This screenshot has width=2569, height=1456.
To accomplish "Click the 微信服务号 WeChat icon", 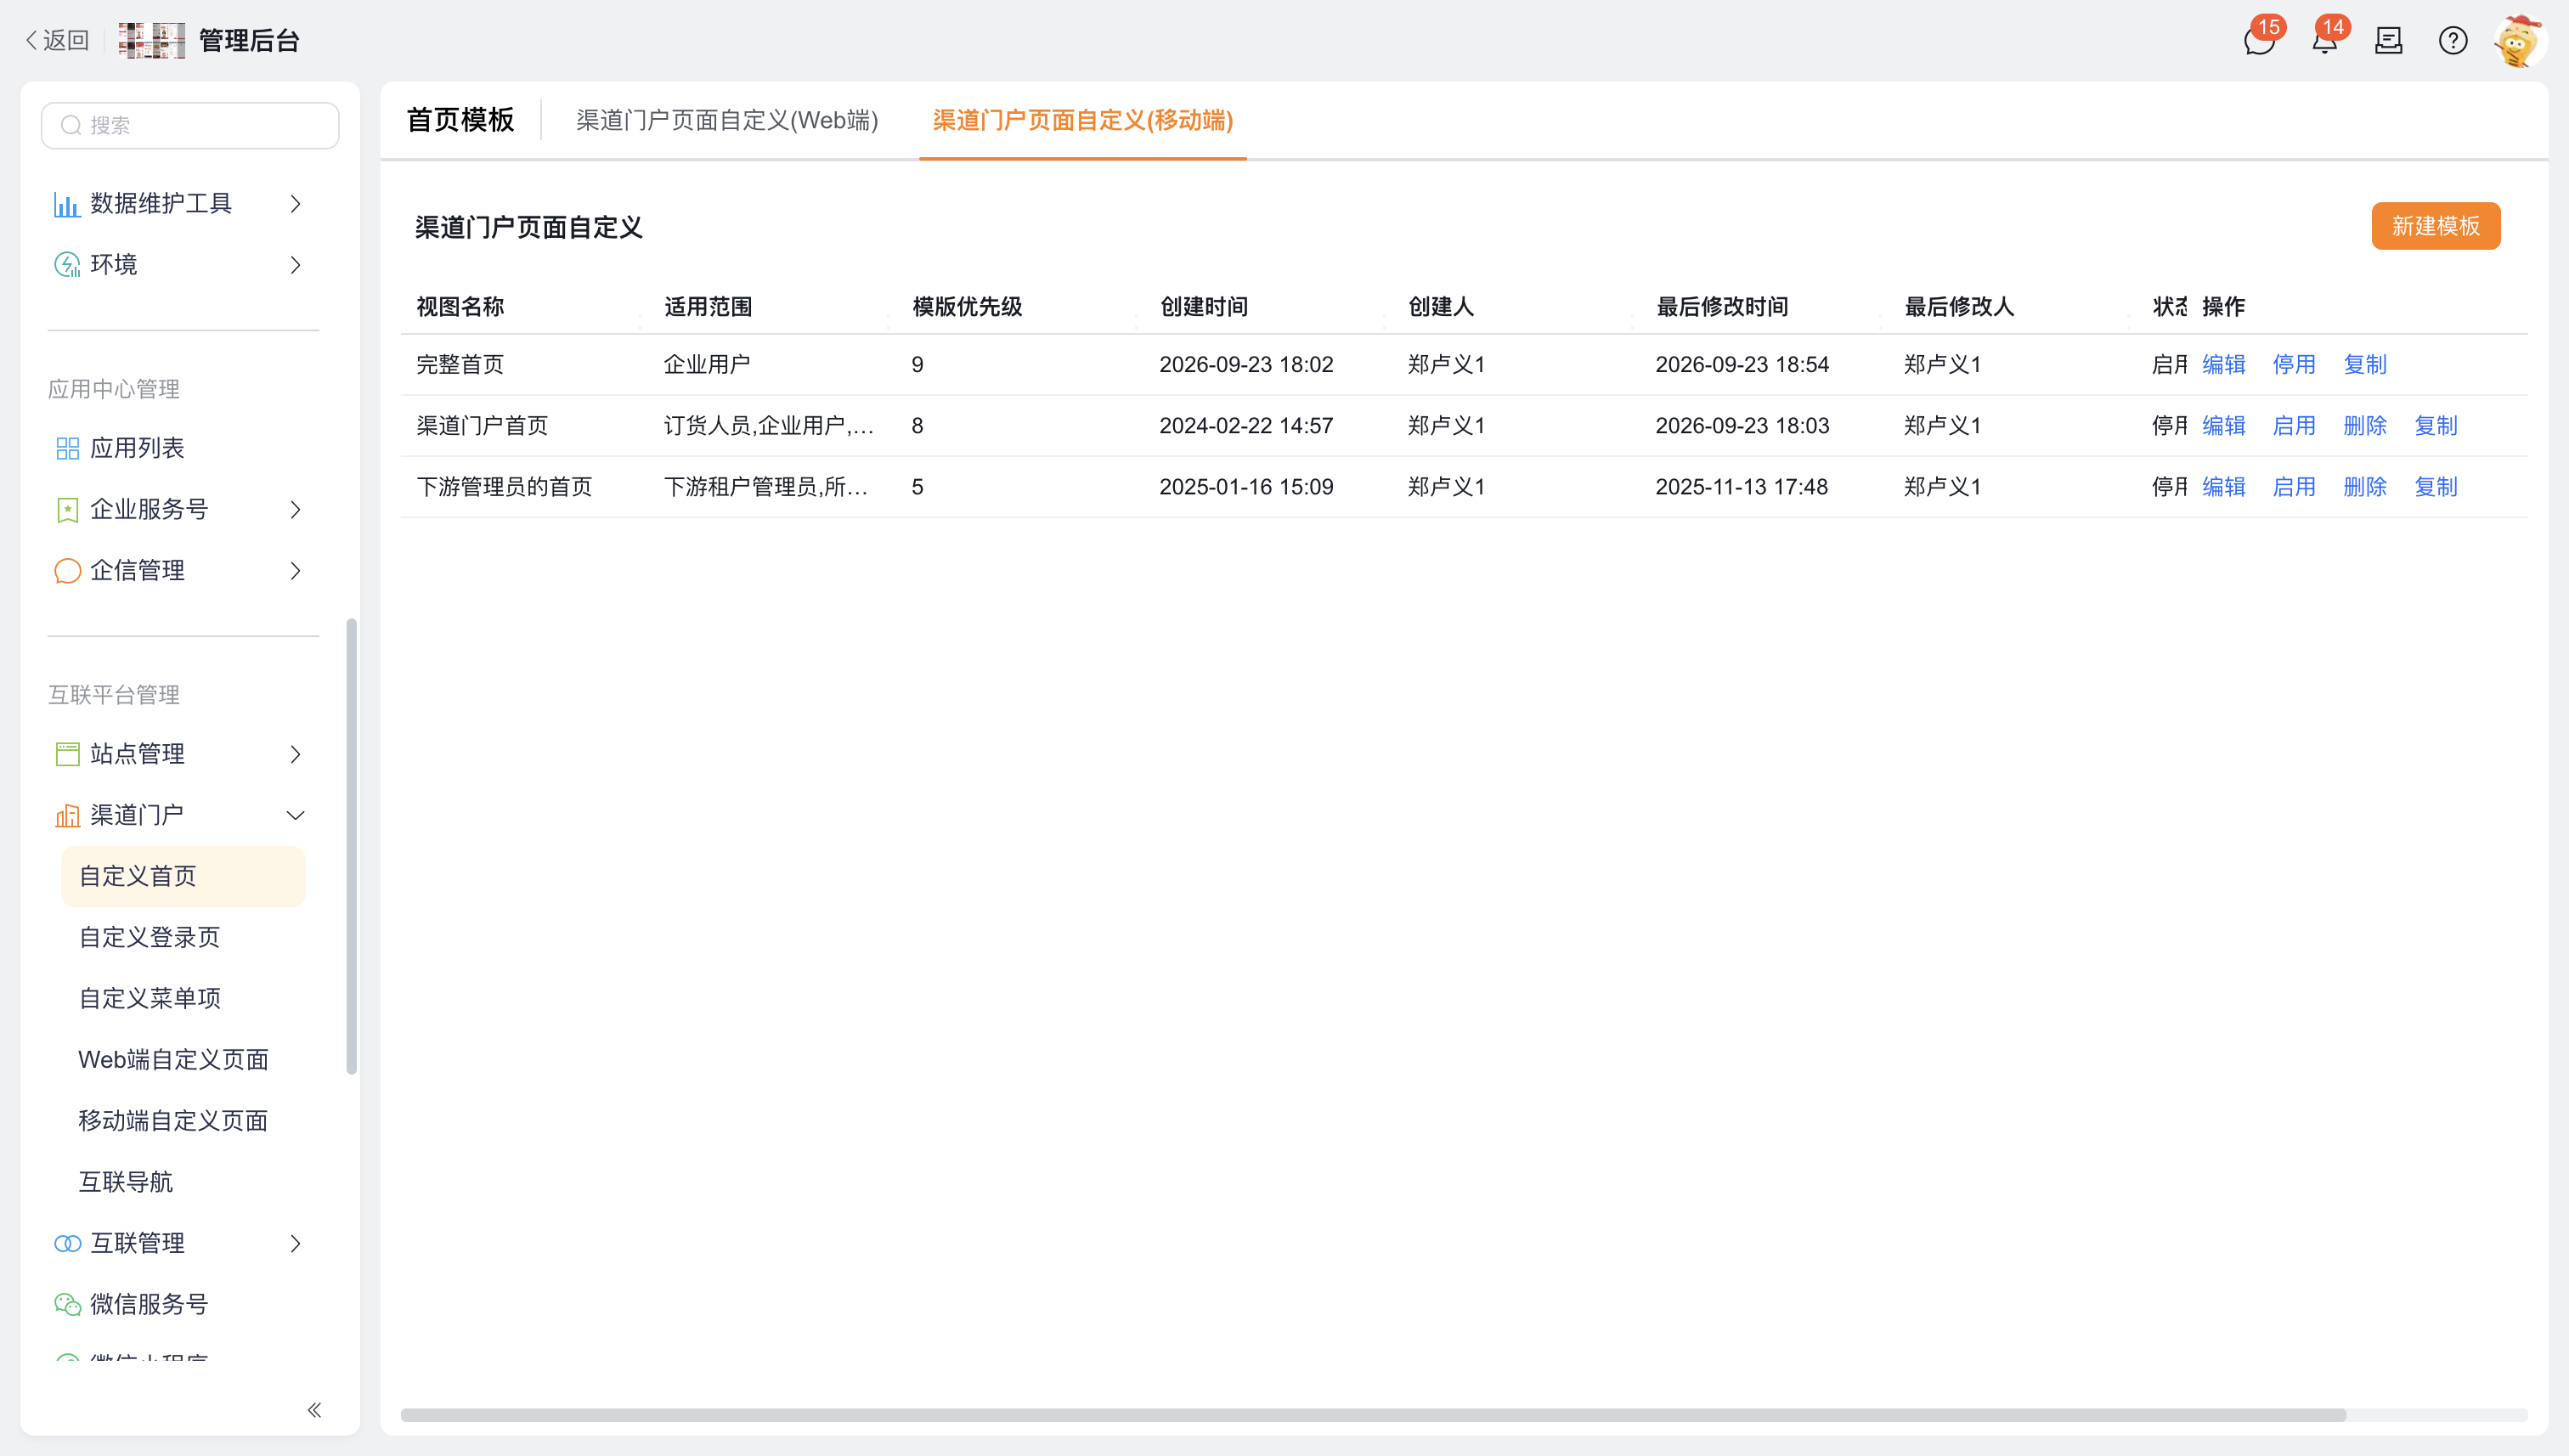I will [67, 1304].
